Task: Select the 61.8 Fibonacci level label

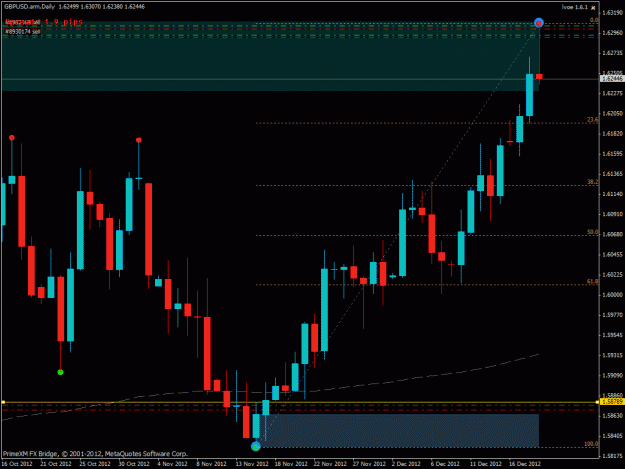Action: coord(592,281)
